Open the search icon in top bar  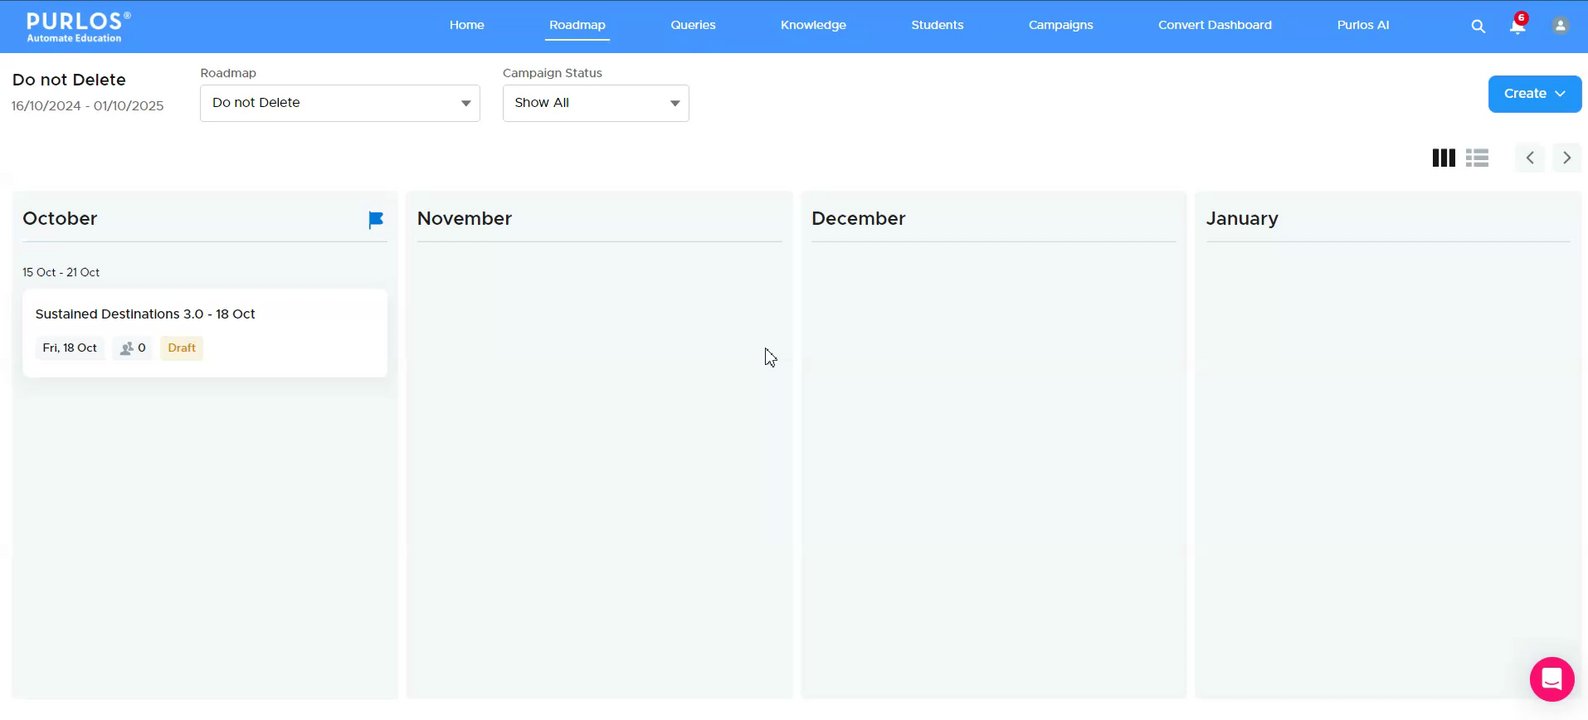tap(1478, 26)
